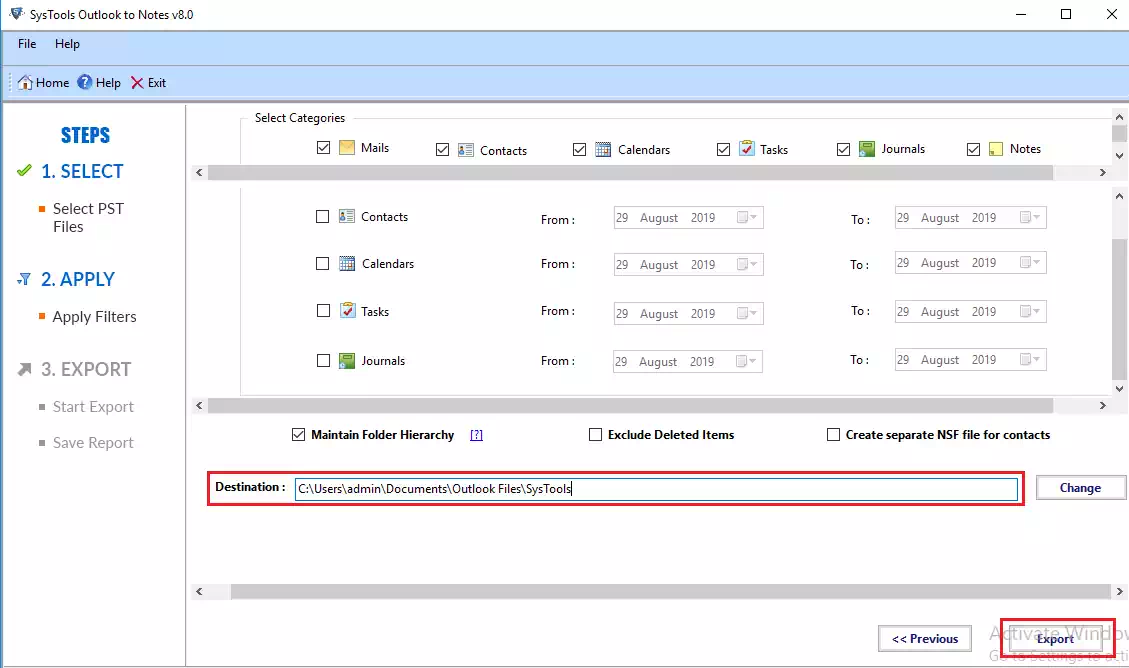Screen dimensions: 1129x668
Task: Click left arrow of bottom main scrollbar
Action: [199, 592]
